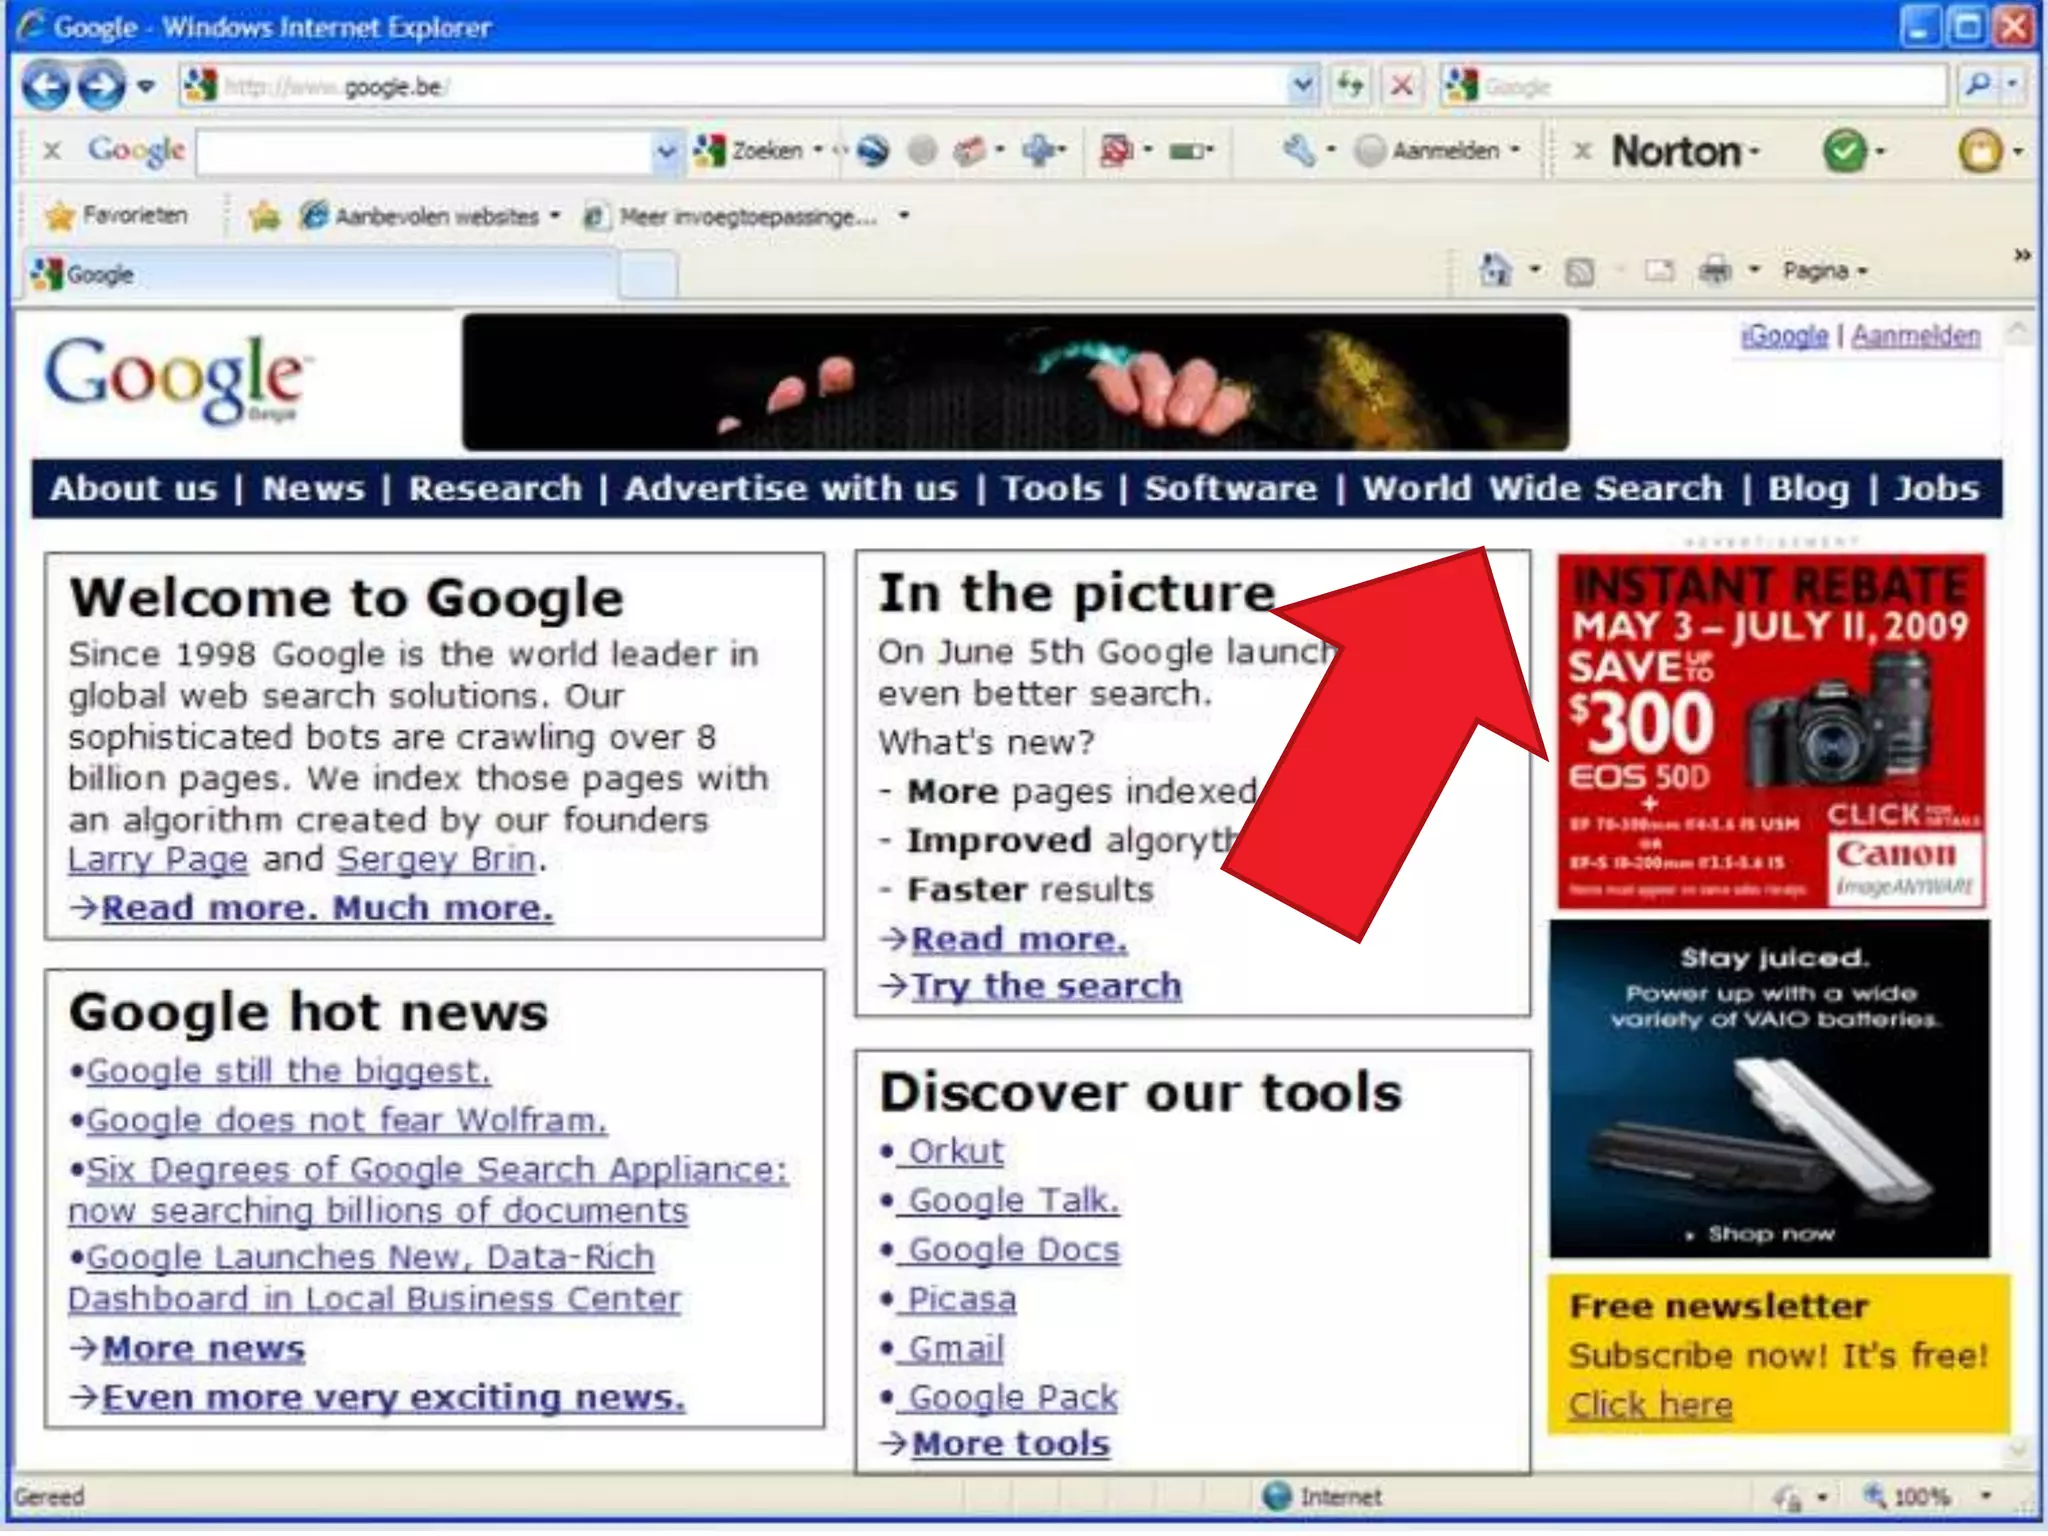
Task: Click the Home icon in command bar
Action: [1496, 270]
